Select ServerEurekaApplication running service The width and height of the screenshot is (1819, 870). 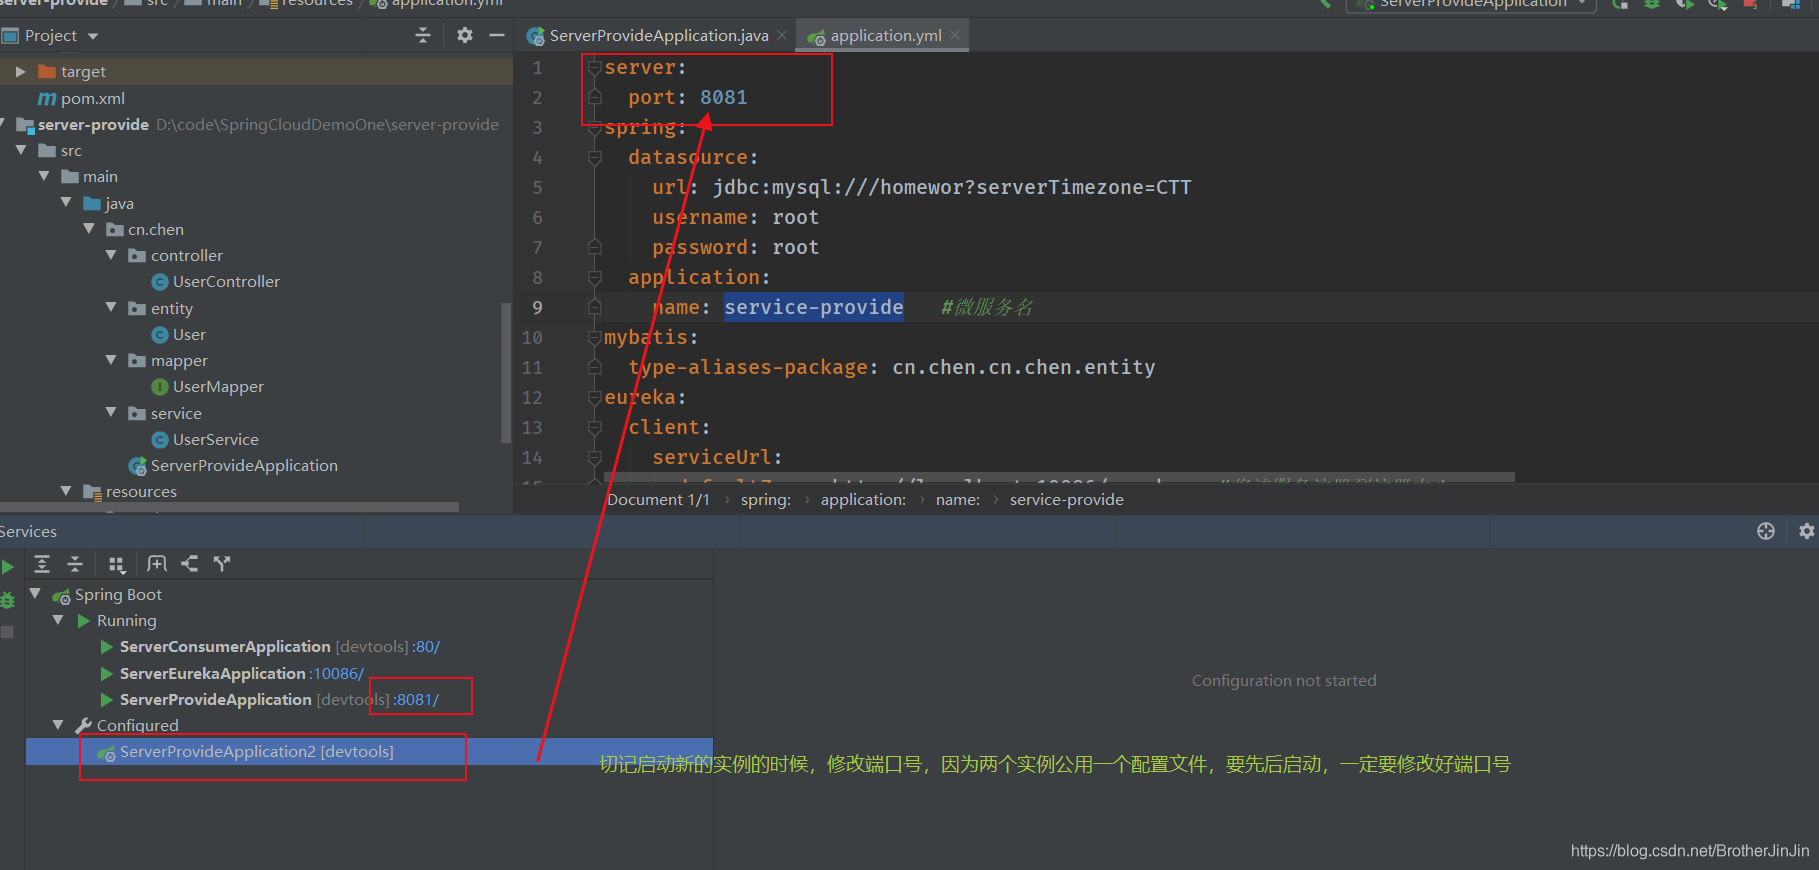[212, 674]
